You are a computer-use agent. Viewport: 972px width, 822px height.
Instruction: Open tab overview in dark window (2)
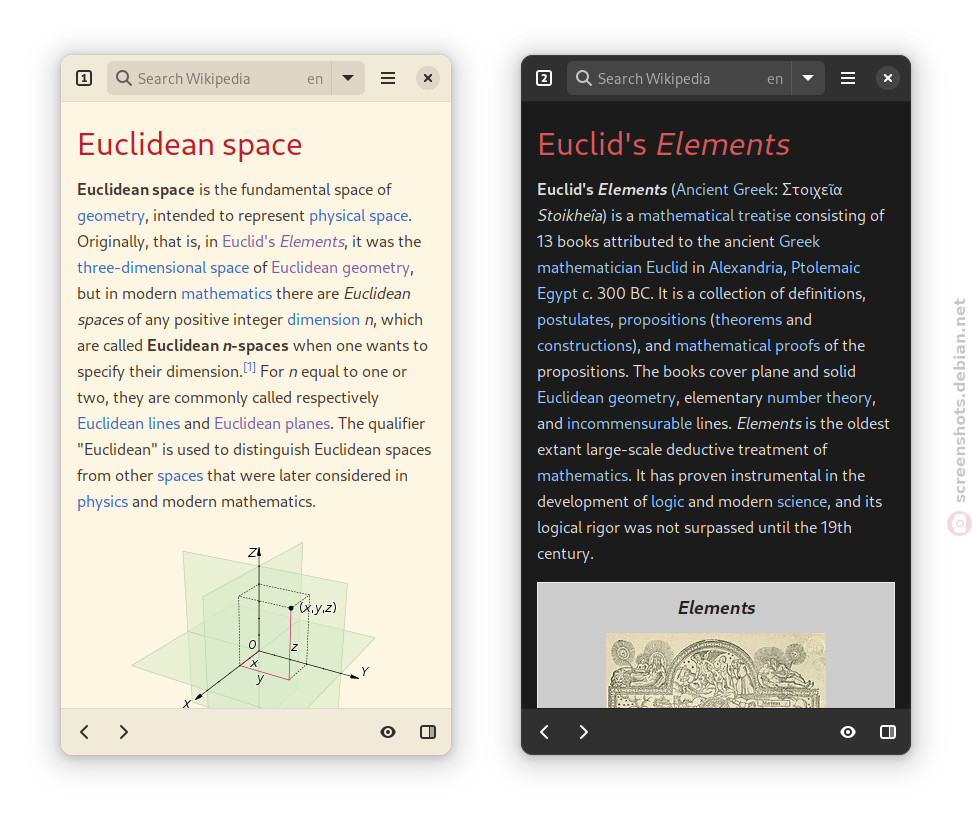click(544, 78)
